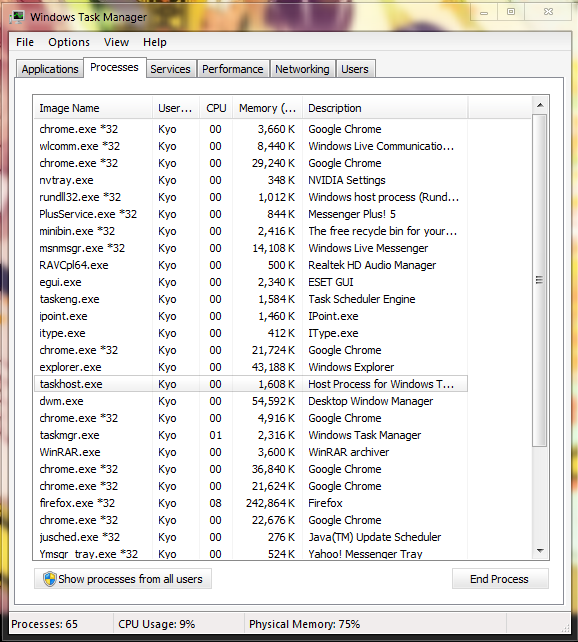The image size is (578, 642).
Task: Click the shield icon on Show processes button
Action: point(50,579)
